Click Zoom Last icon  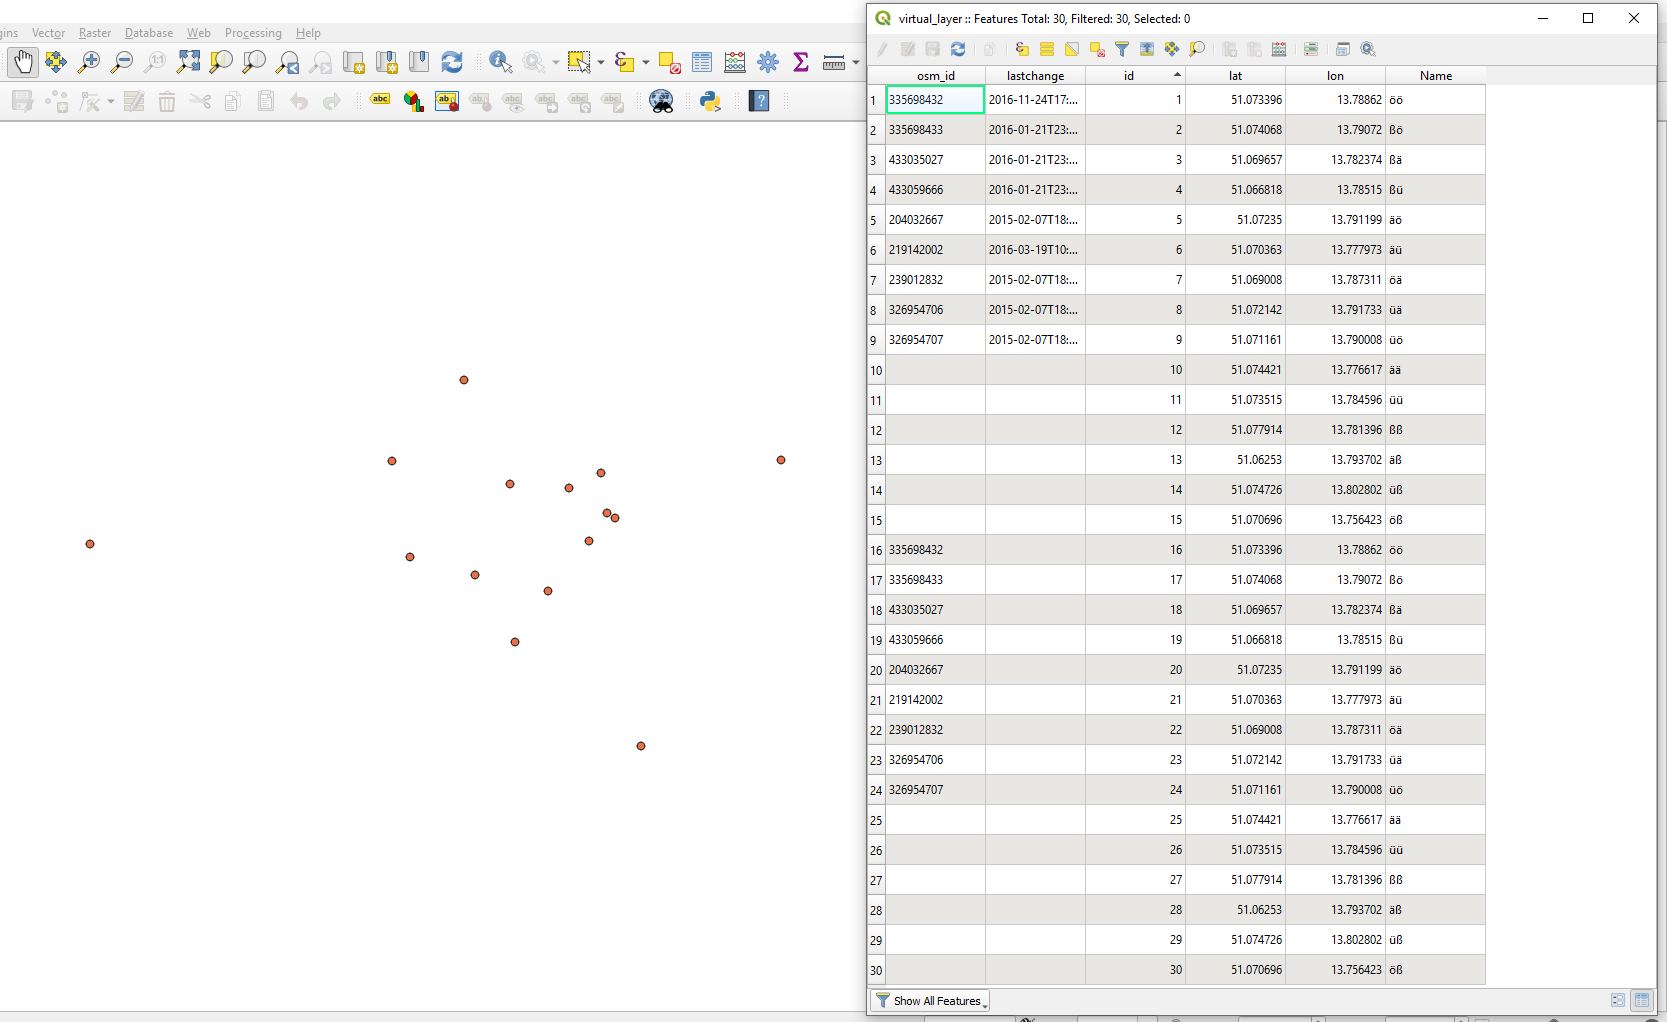(x=287, y=62)
